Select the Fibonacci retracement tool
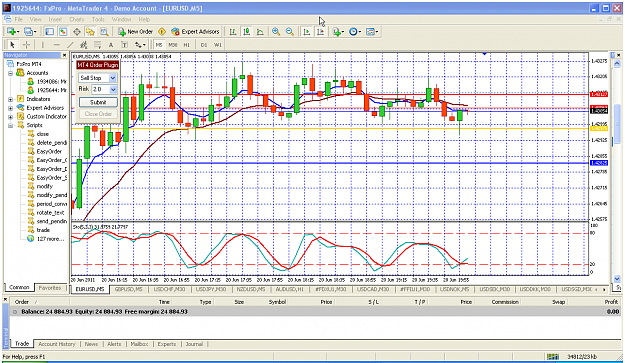The height and width of the screenshot is (363, 625). [97, 45]
